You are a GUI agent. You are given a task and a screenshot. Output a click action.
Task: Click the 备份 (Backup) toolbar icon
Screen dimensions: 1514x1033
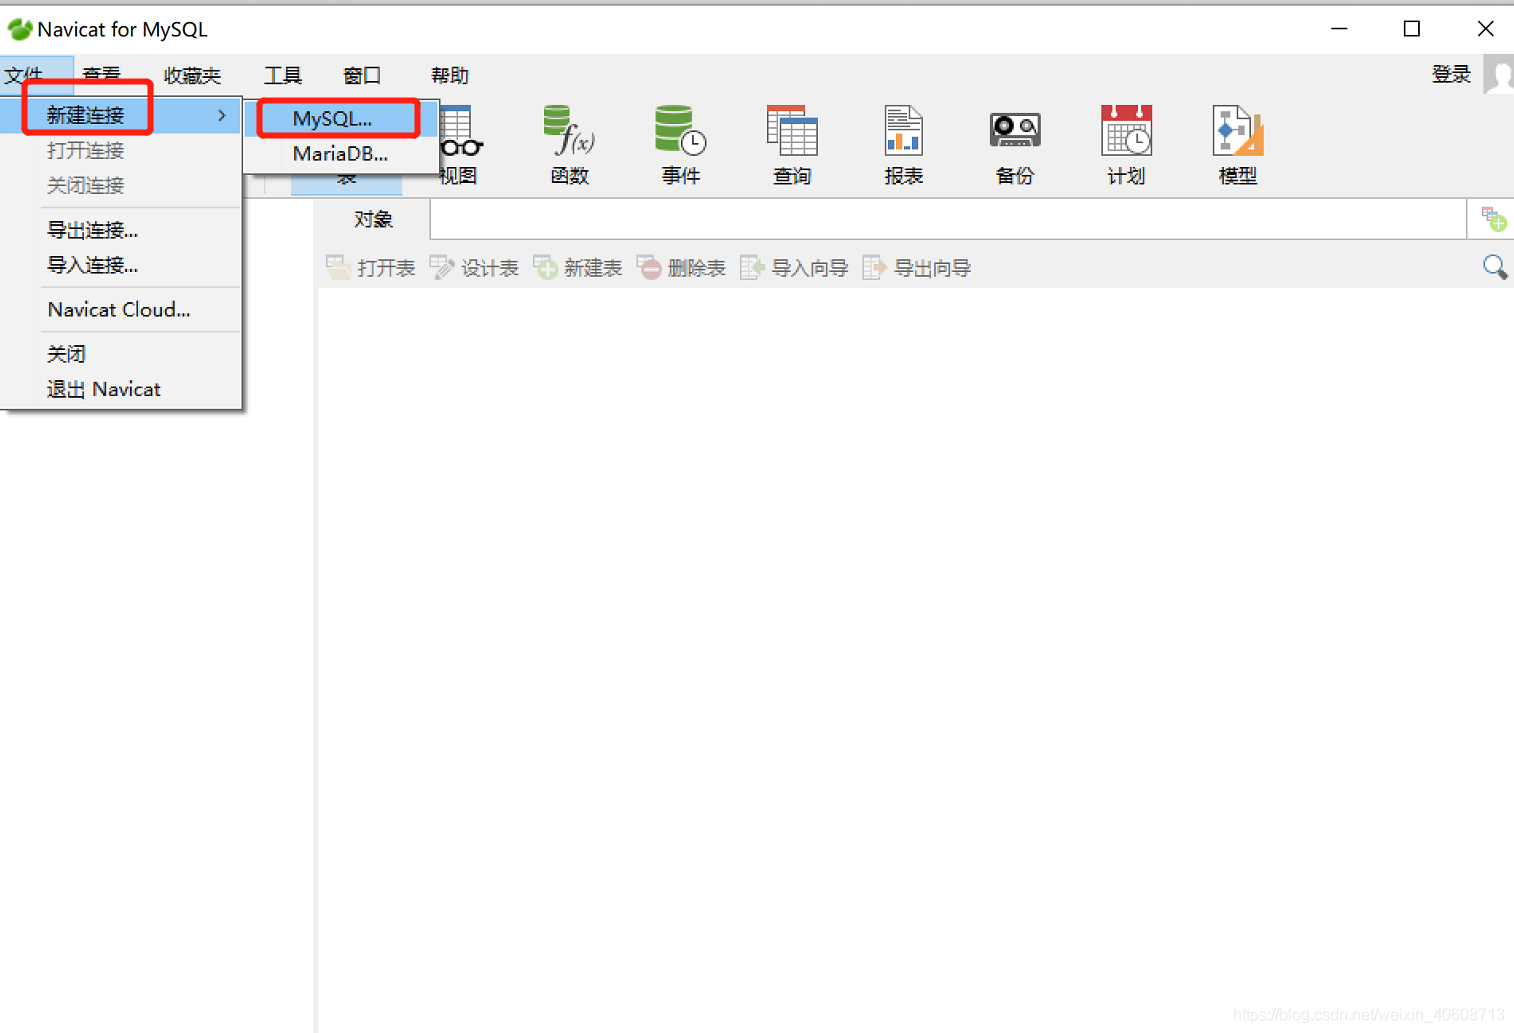[1013, 143]
